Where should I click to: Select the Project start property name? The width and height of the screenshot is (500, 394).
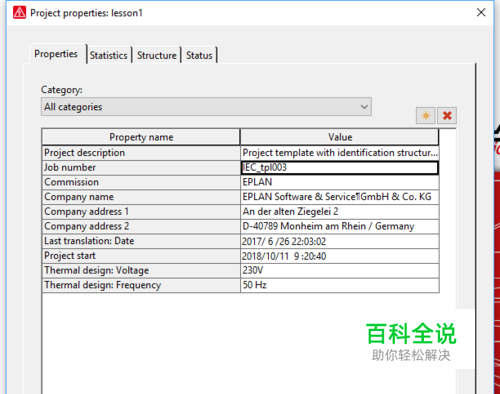[x=141, y=256]
